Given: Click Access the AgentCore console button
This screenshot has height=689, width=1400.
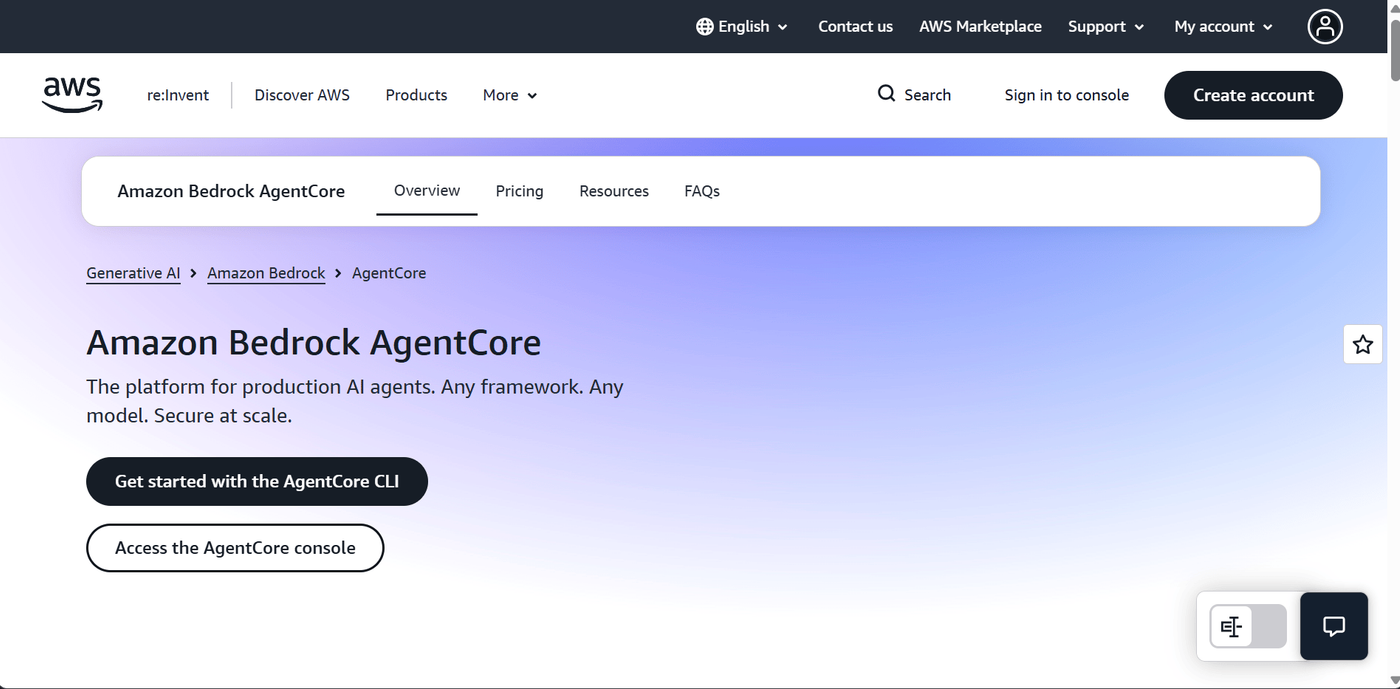Looking at the screenshot, I should tap(235, 548).
